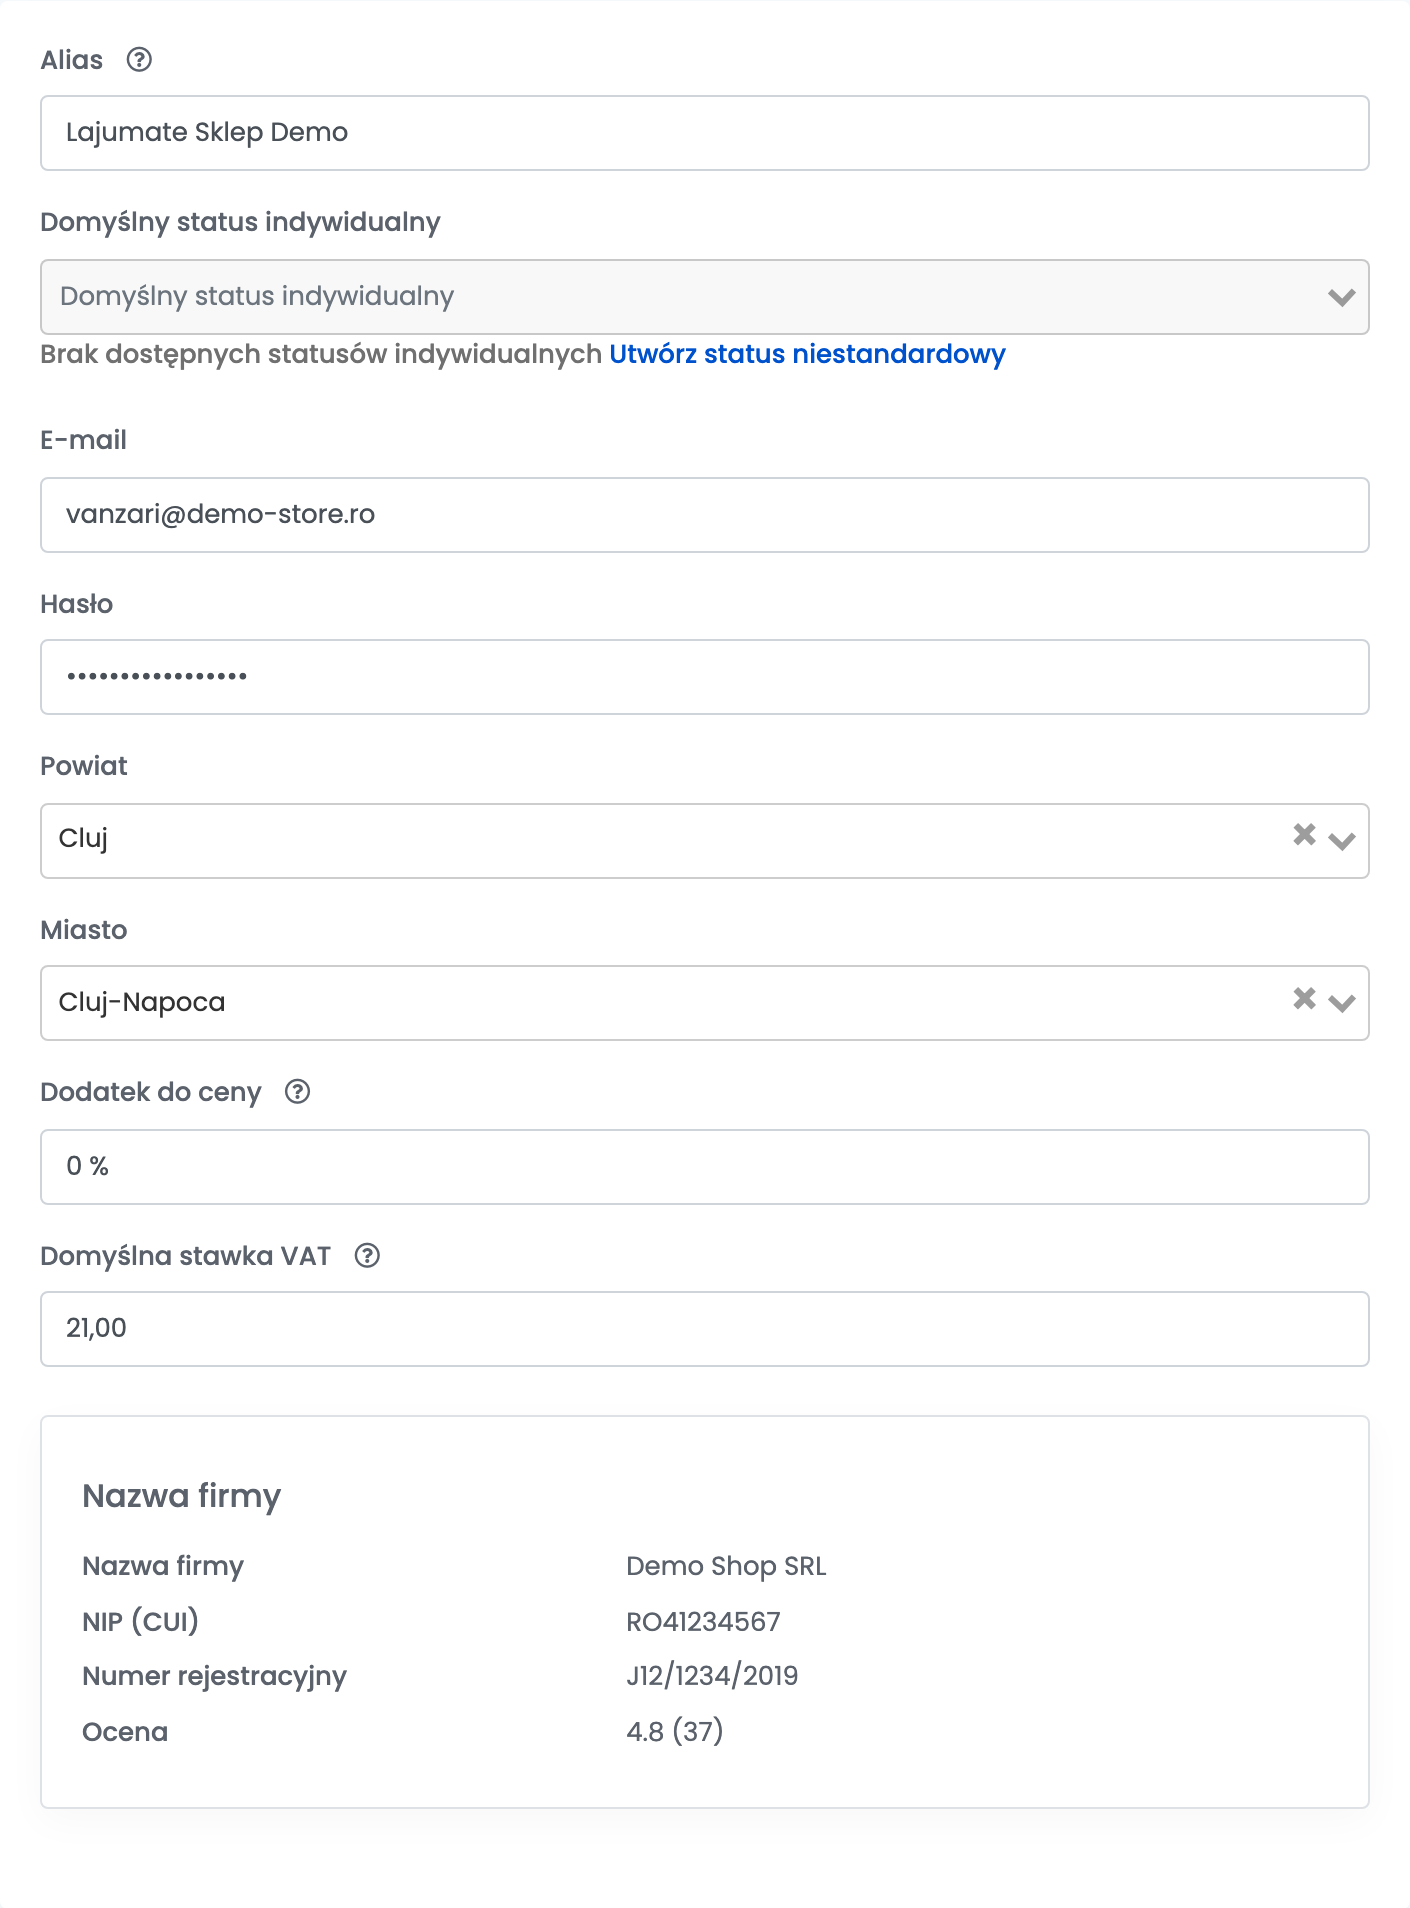The image size is (1410, 1908).
Task: Click the Miasto field label
Action: click(84, 930)
